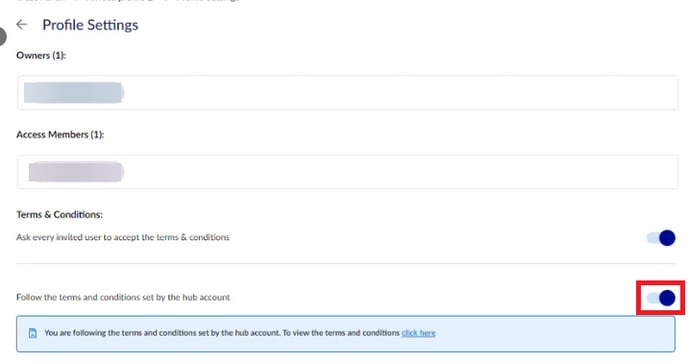Click inside the Owners field

click(x=348, y=93)
